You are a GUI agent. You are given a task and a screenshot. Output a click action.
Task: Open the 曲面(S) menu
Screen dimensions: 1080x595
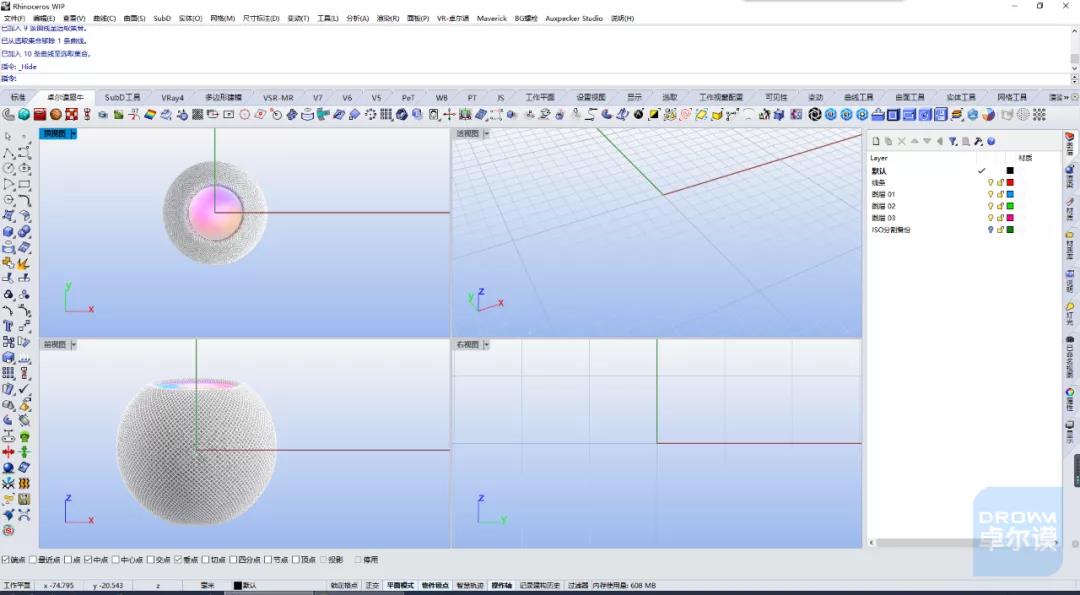click(x=134, y=19)
